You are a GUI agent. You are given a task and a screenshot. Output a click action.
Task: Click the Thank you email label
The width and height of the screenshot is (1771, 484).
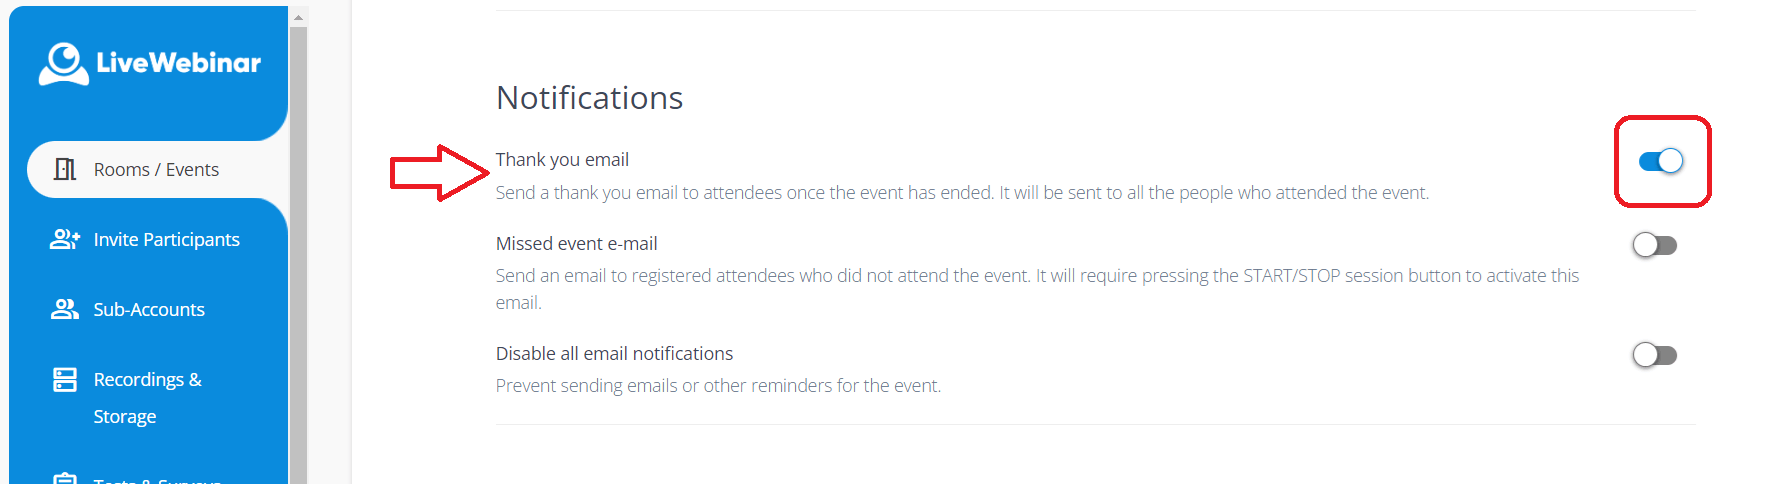coord(562,160)
